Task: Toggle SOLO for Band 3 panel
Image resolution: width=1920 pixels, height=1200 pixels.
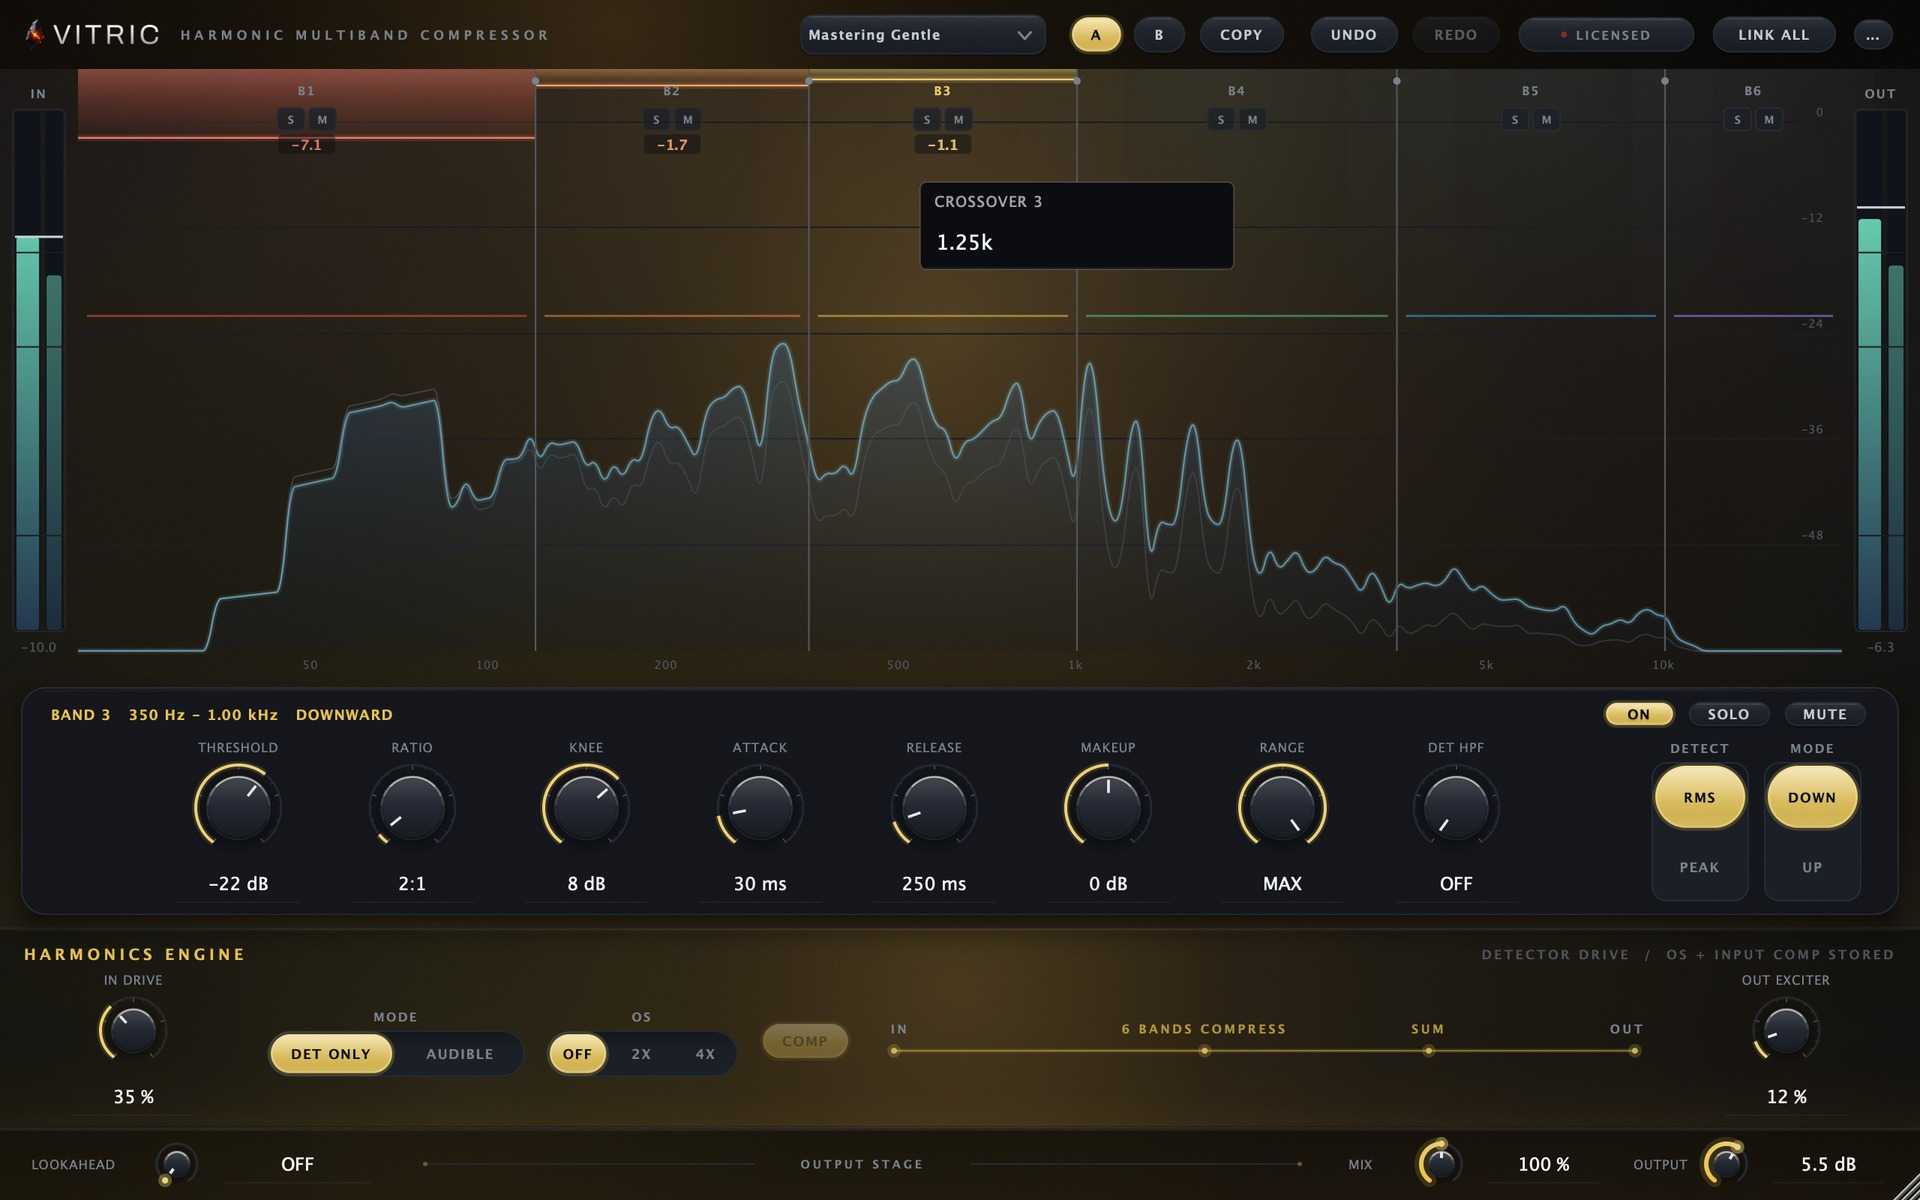Action: pos(1728,714)
